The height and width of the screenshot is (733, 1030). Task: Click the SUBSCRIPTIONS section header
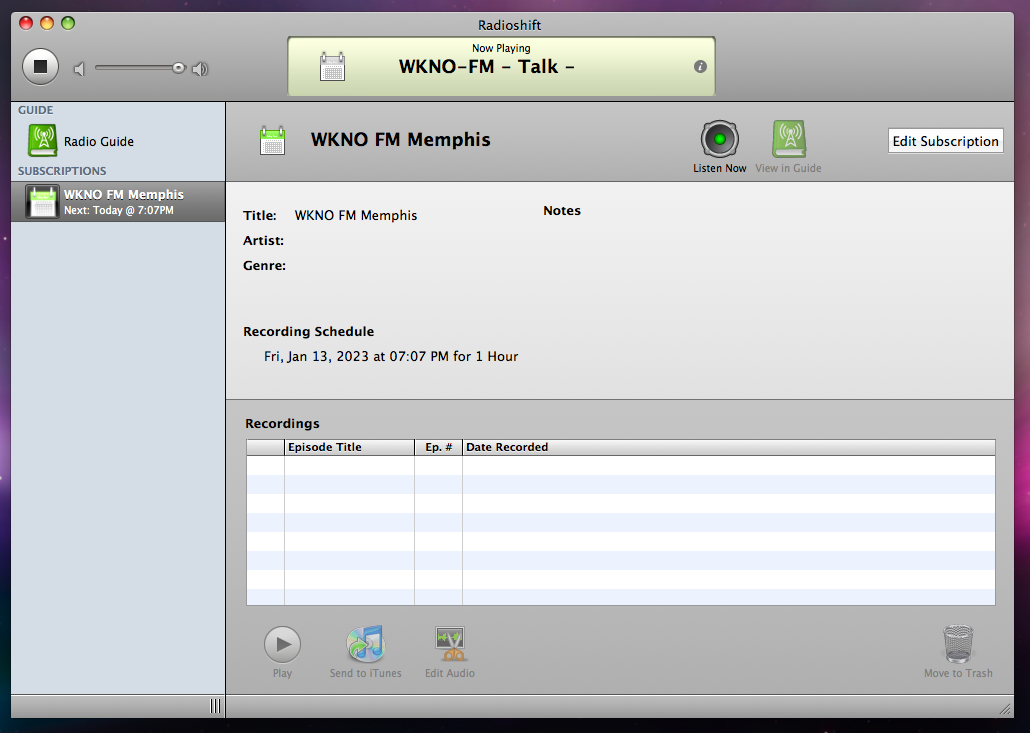tap(62, 171)
